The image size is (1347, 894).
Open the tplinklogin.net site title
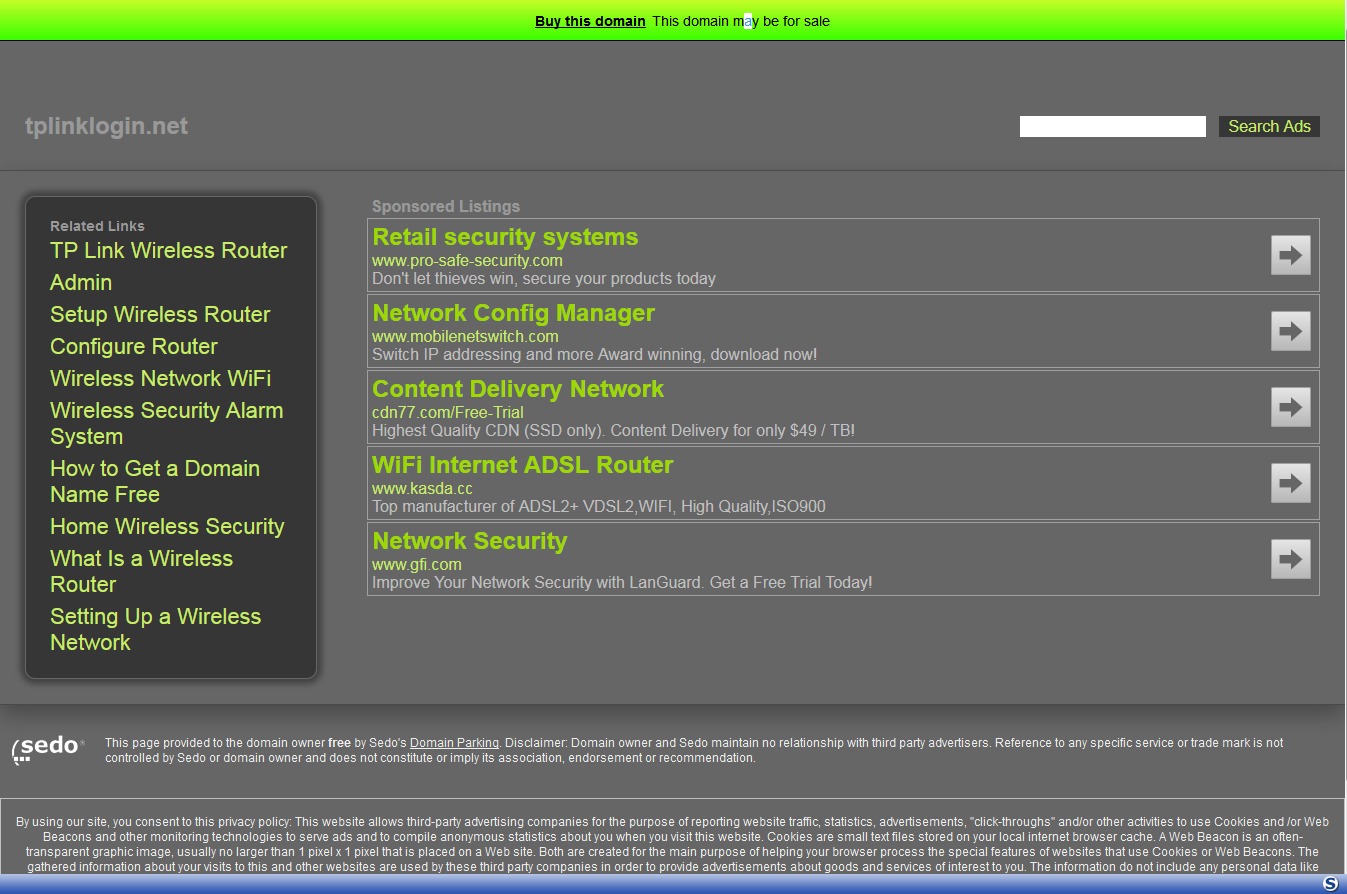pyautogui.click(x=106, y=126)
